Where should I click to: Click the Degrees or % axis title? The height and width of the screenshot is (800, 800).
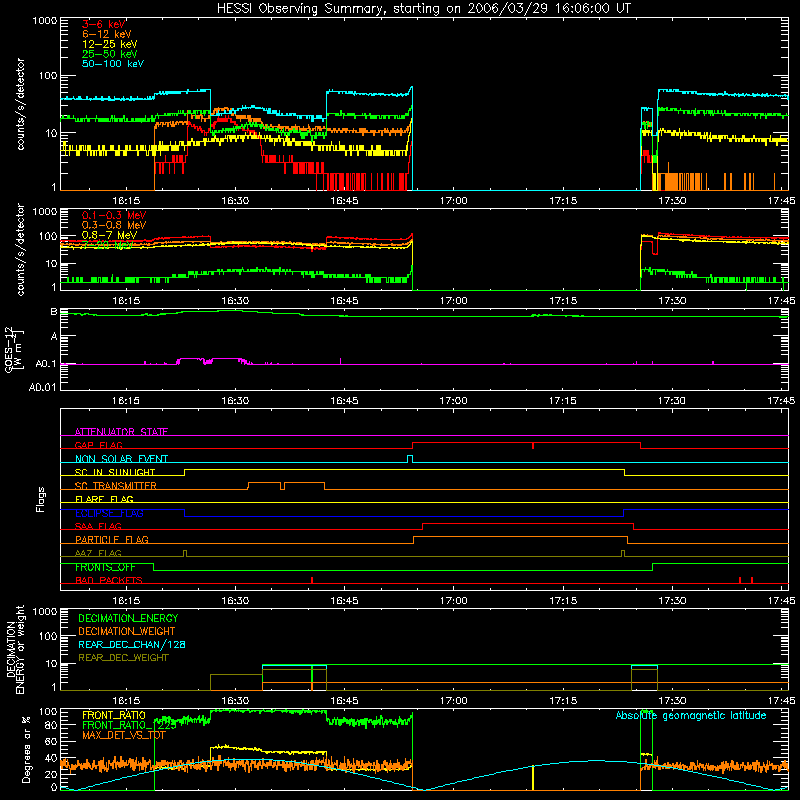[x=26, y=749]
